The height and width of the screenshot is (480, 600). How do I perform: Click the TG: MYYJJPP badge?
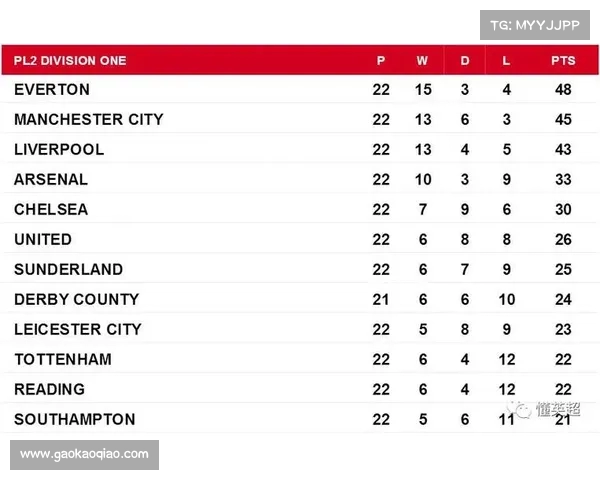tap(534, 24)
